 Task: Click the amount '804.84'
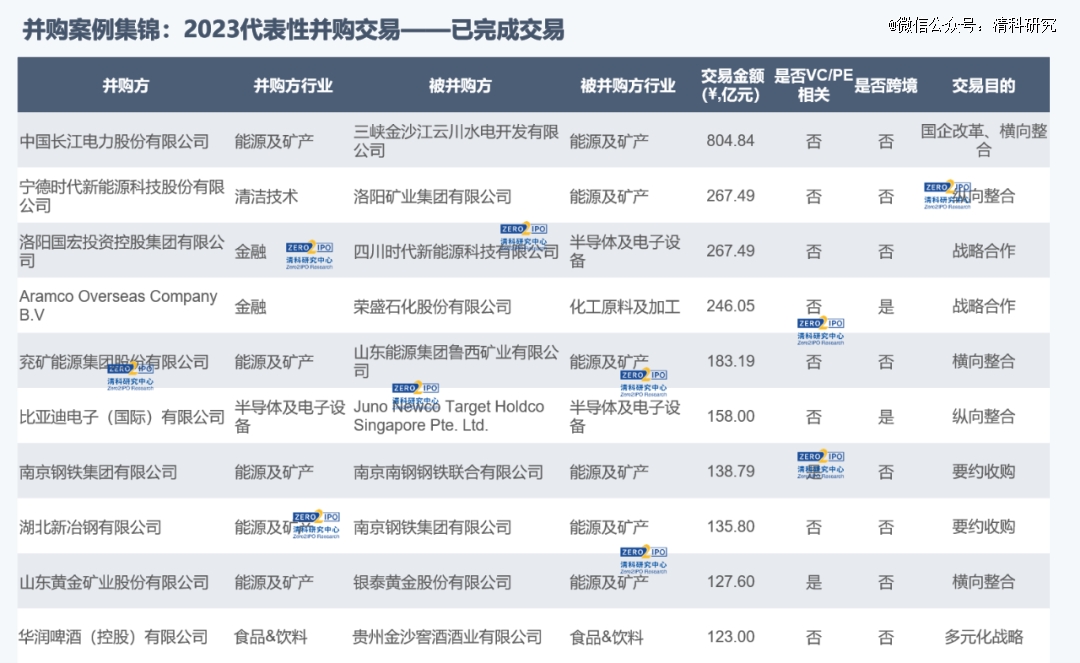pyautogui.click(x=730, y=140)
